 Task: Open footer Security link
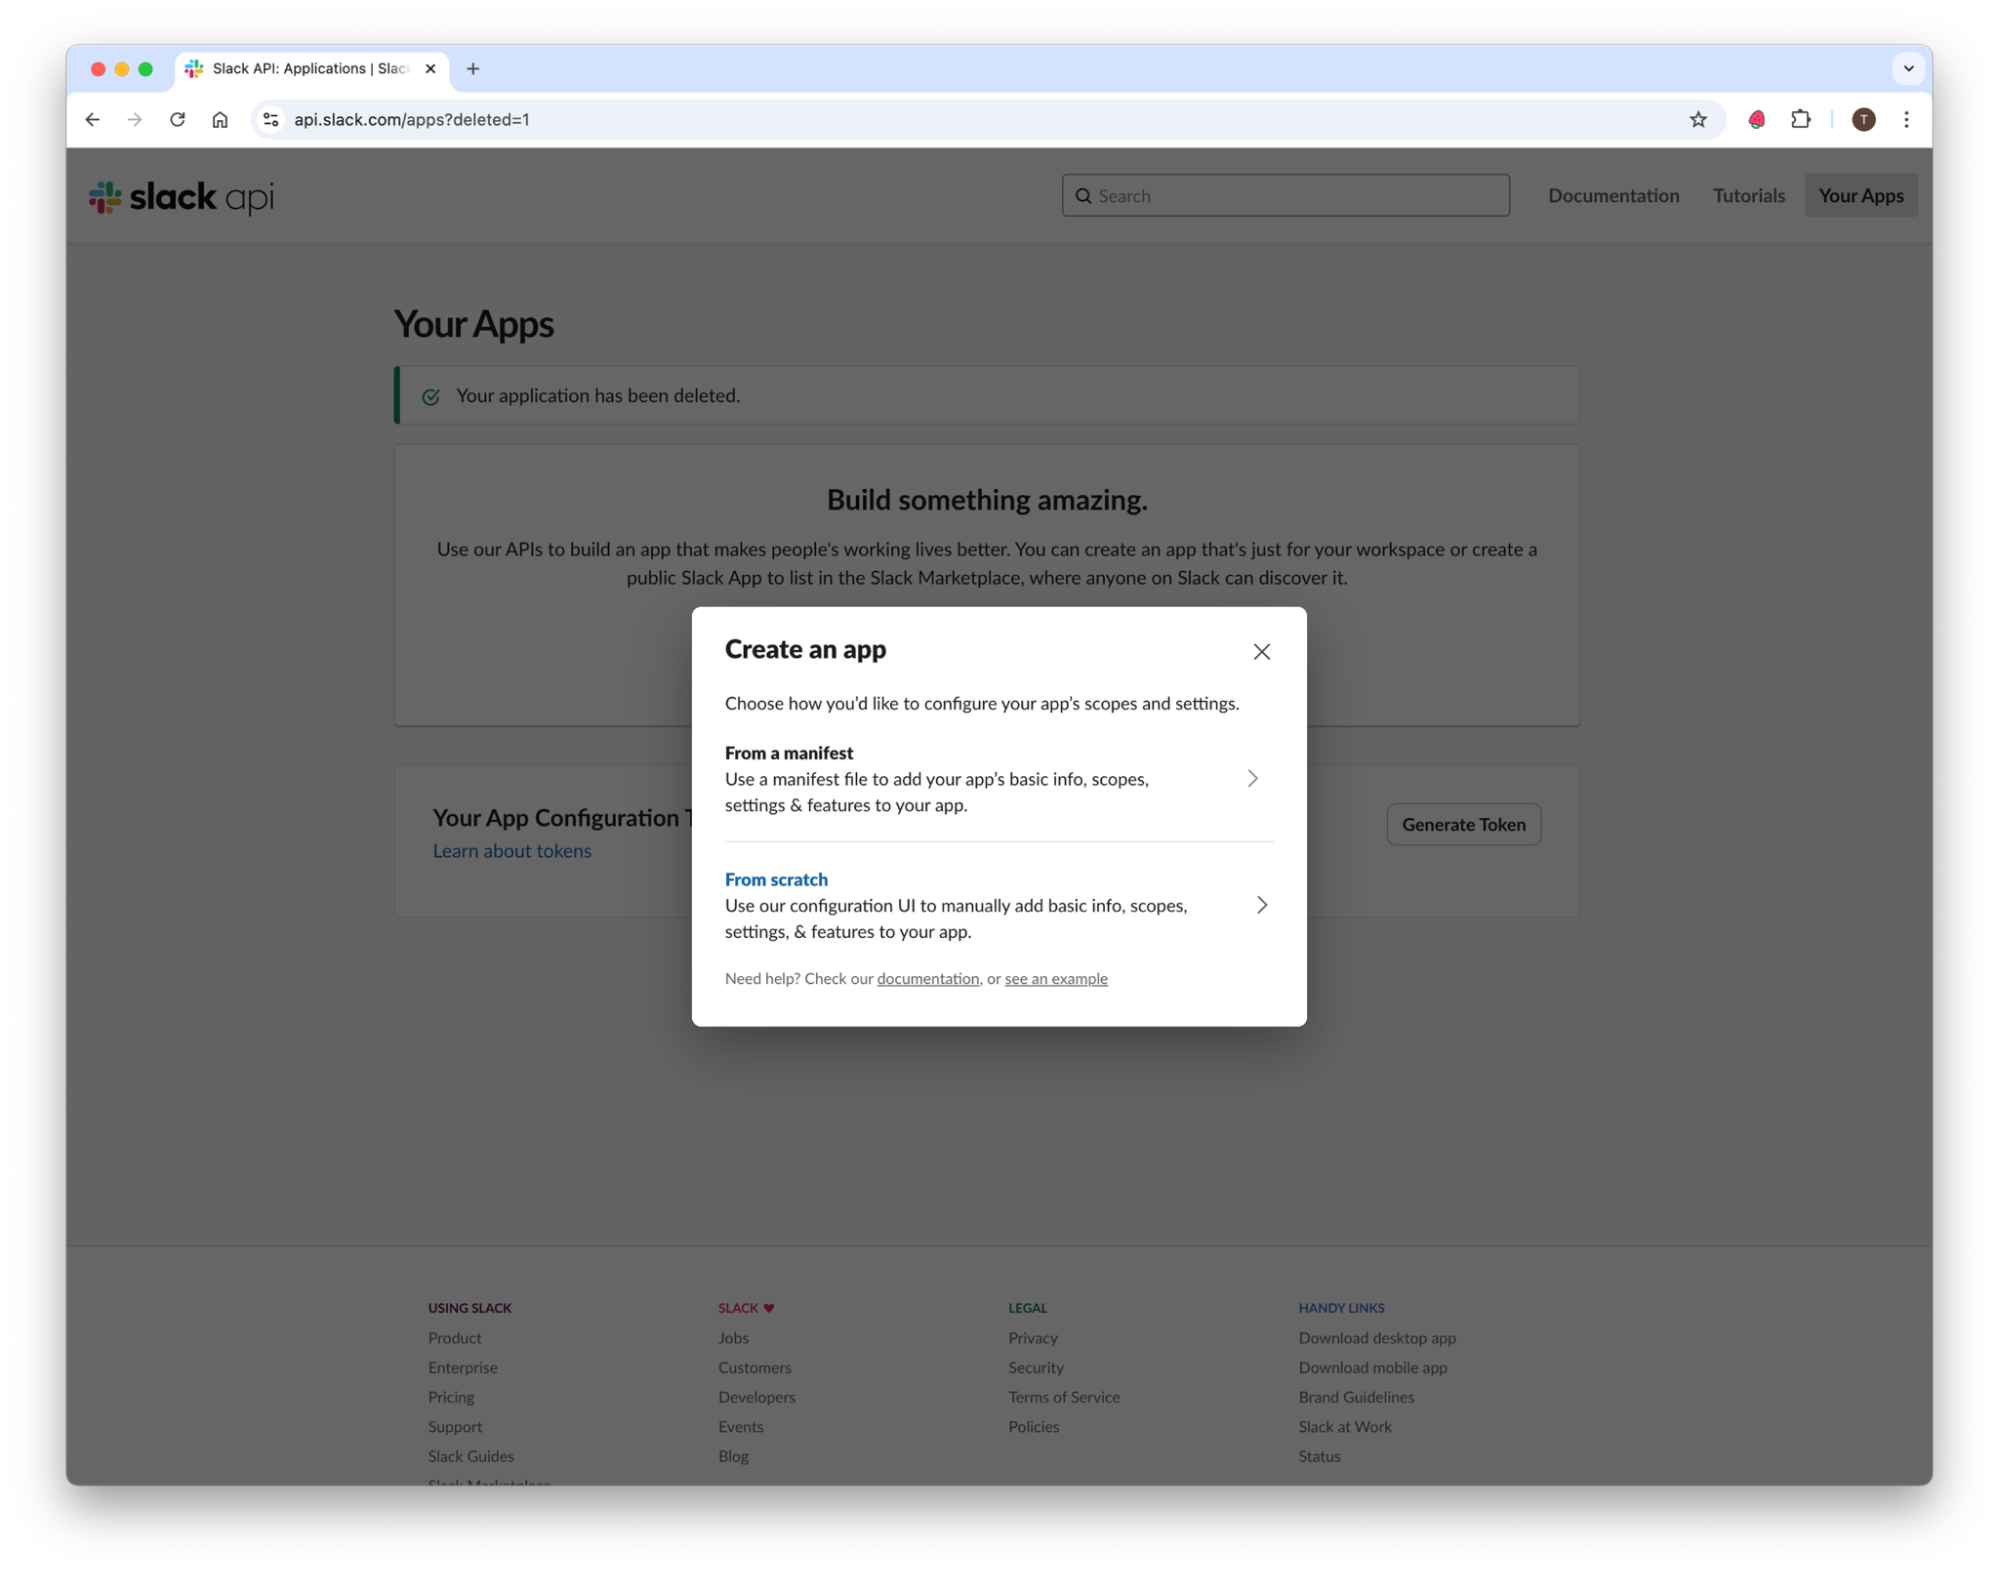pos(1035,1367)
